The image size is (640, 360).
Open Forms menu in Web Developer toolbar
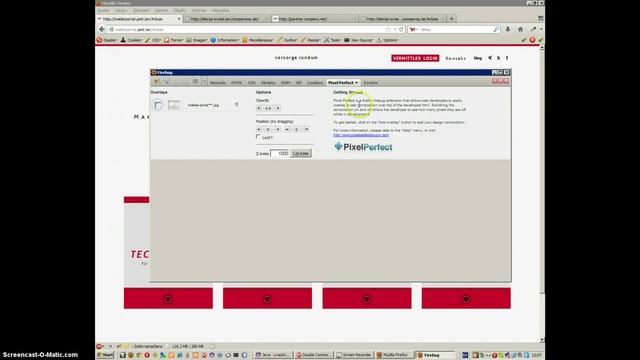[x=174, y=40]
